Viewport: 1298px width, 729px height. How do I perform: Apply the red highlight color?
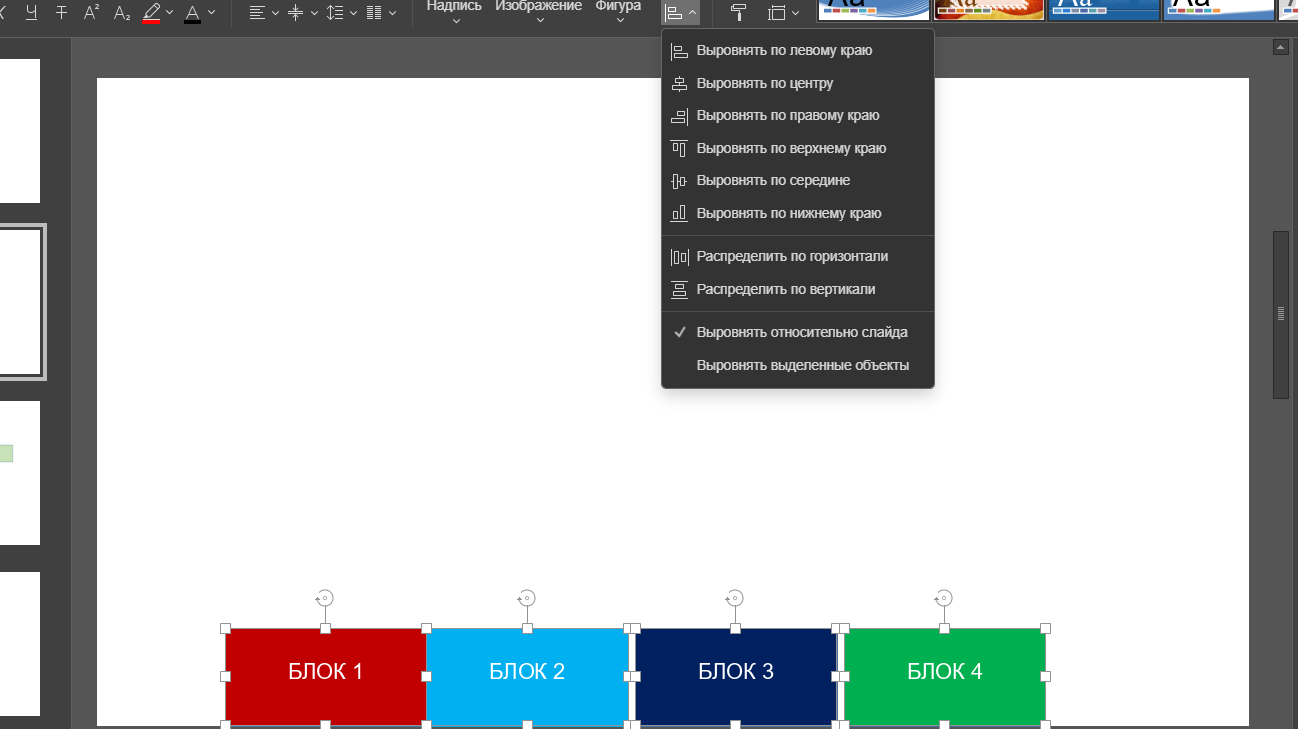point(151,12)
